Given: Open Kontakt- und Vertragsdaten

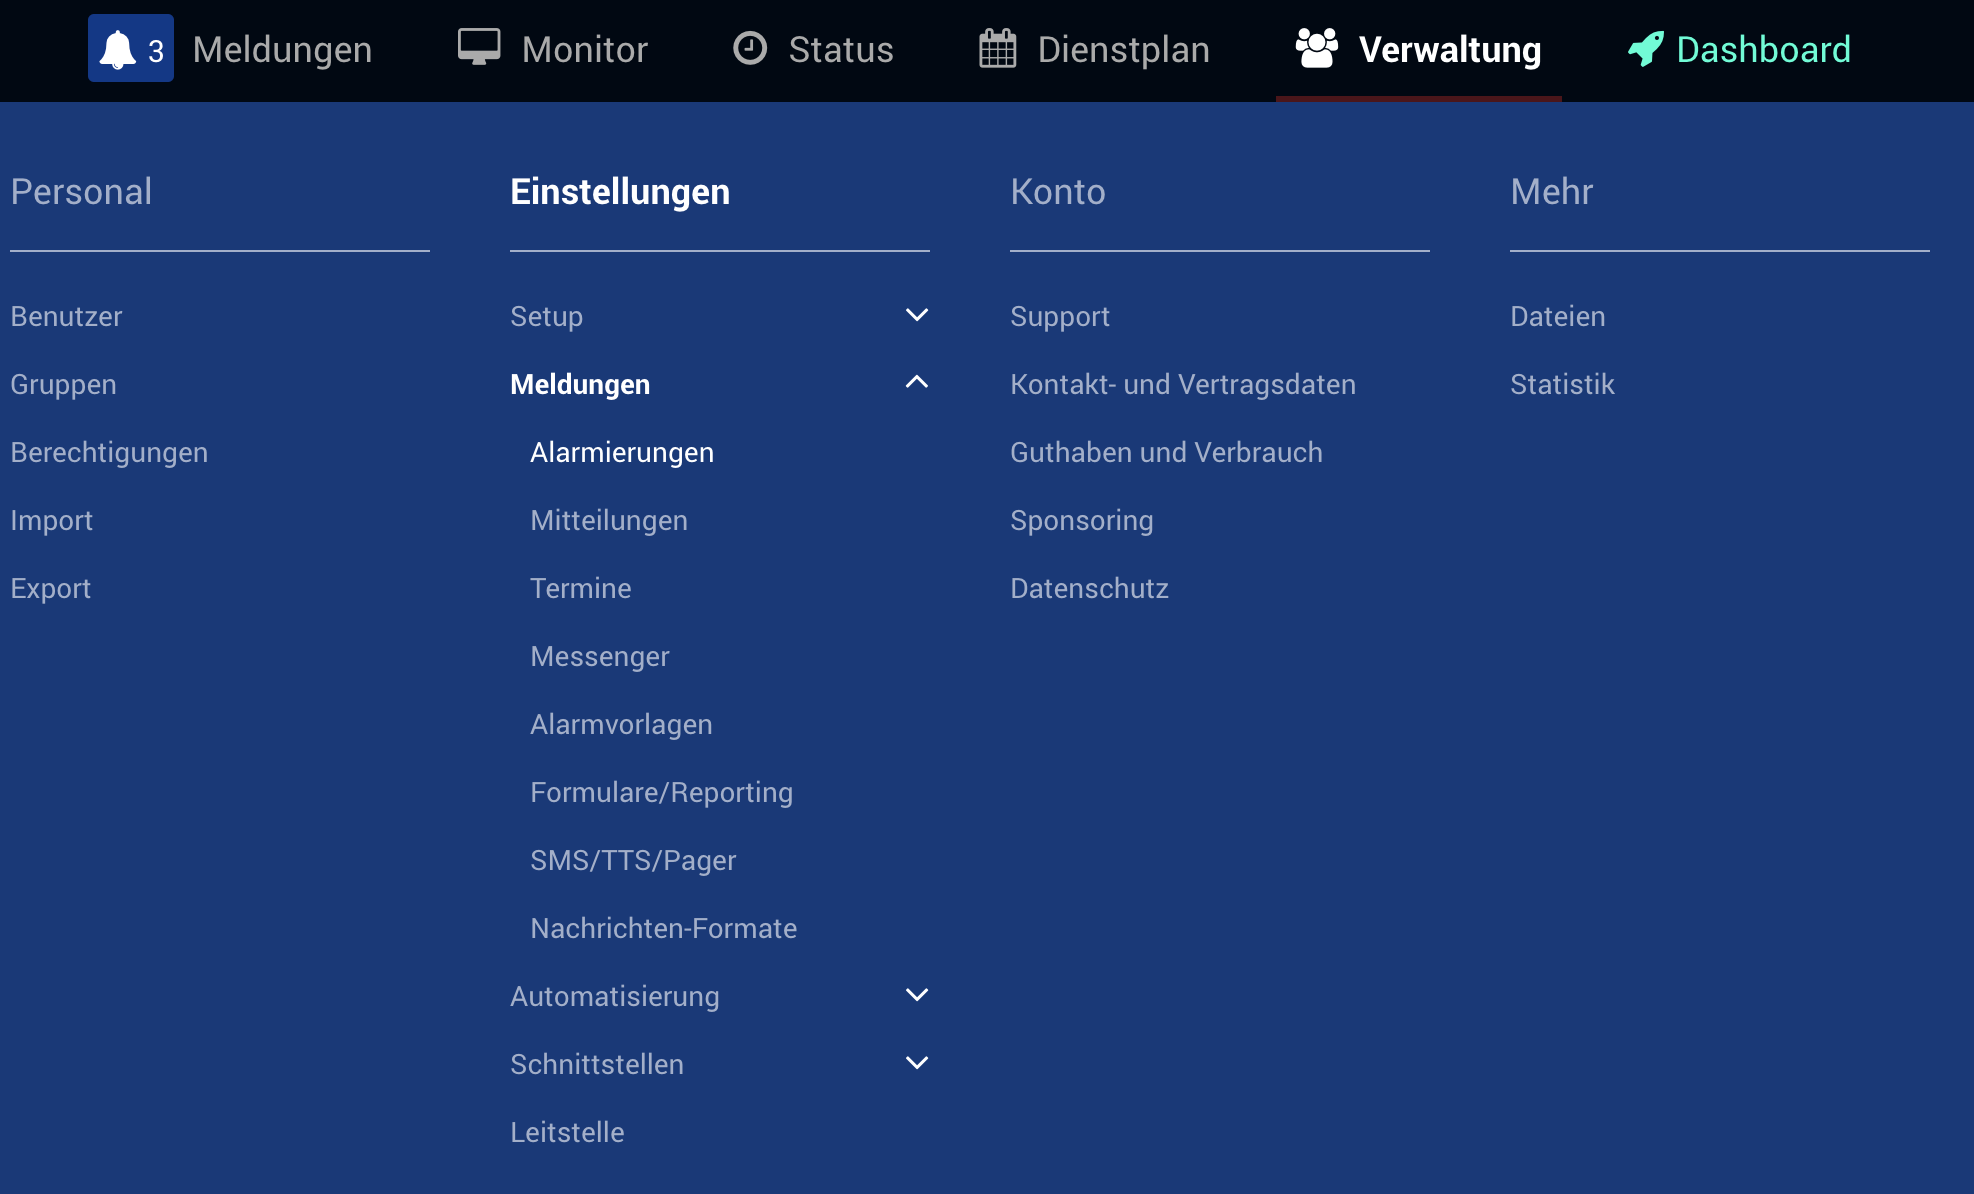Looking at the screenshot, I should [x=1182, y=384].
